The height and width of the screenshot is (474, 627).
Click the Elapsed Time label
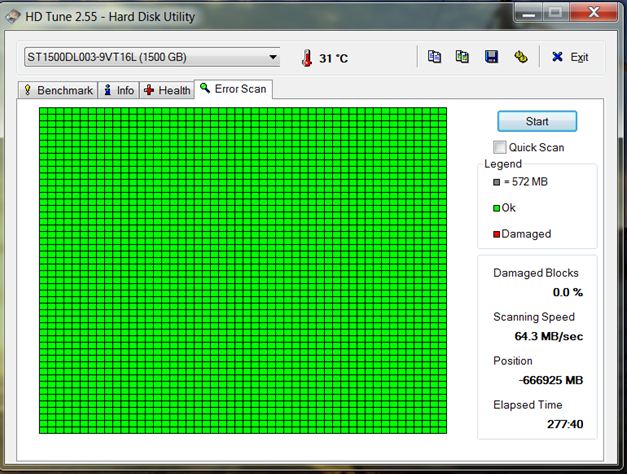tap(528, 405)
